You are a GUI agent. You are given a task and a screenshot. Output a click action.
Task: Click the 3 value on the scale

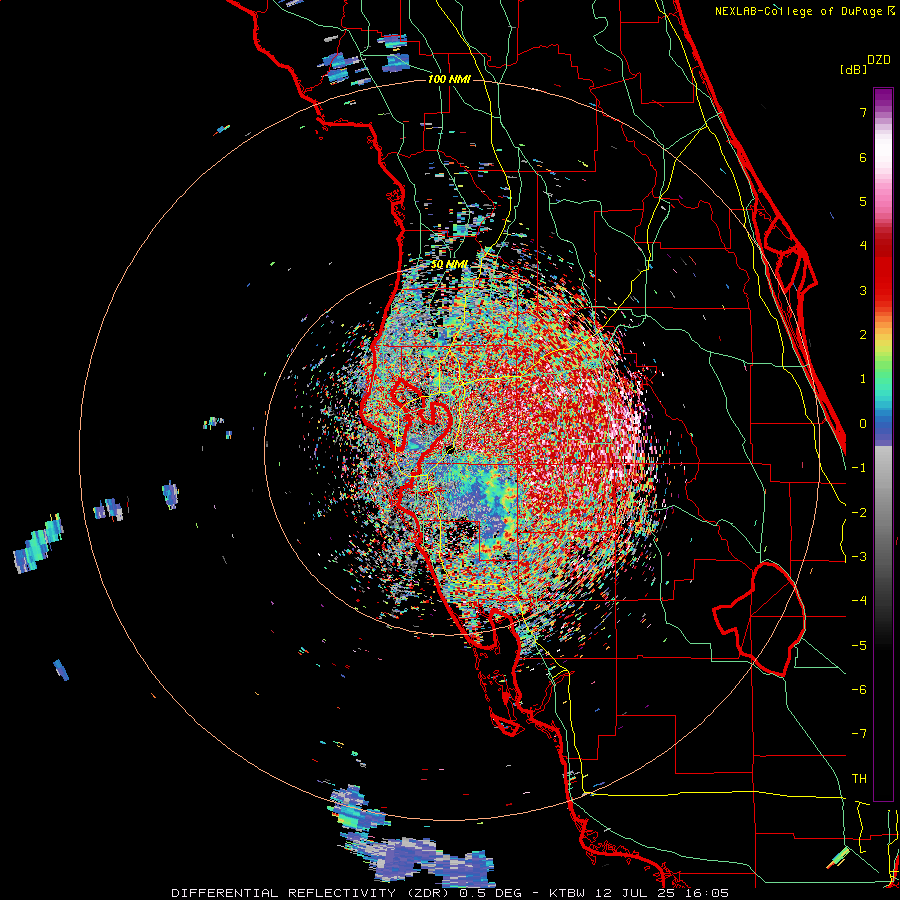[x=863, y=290]
